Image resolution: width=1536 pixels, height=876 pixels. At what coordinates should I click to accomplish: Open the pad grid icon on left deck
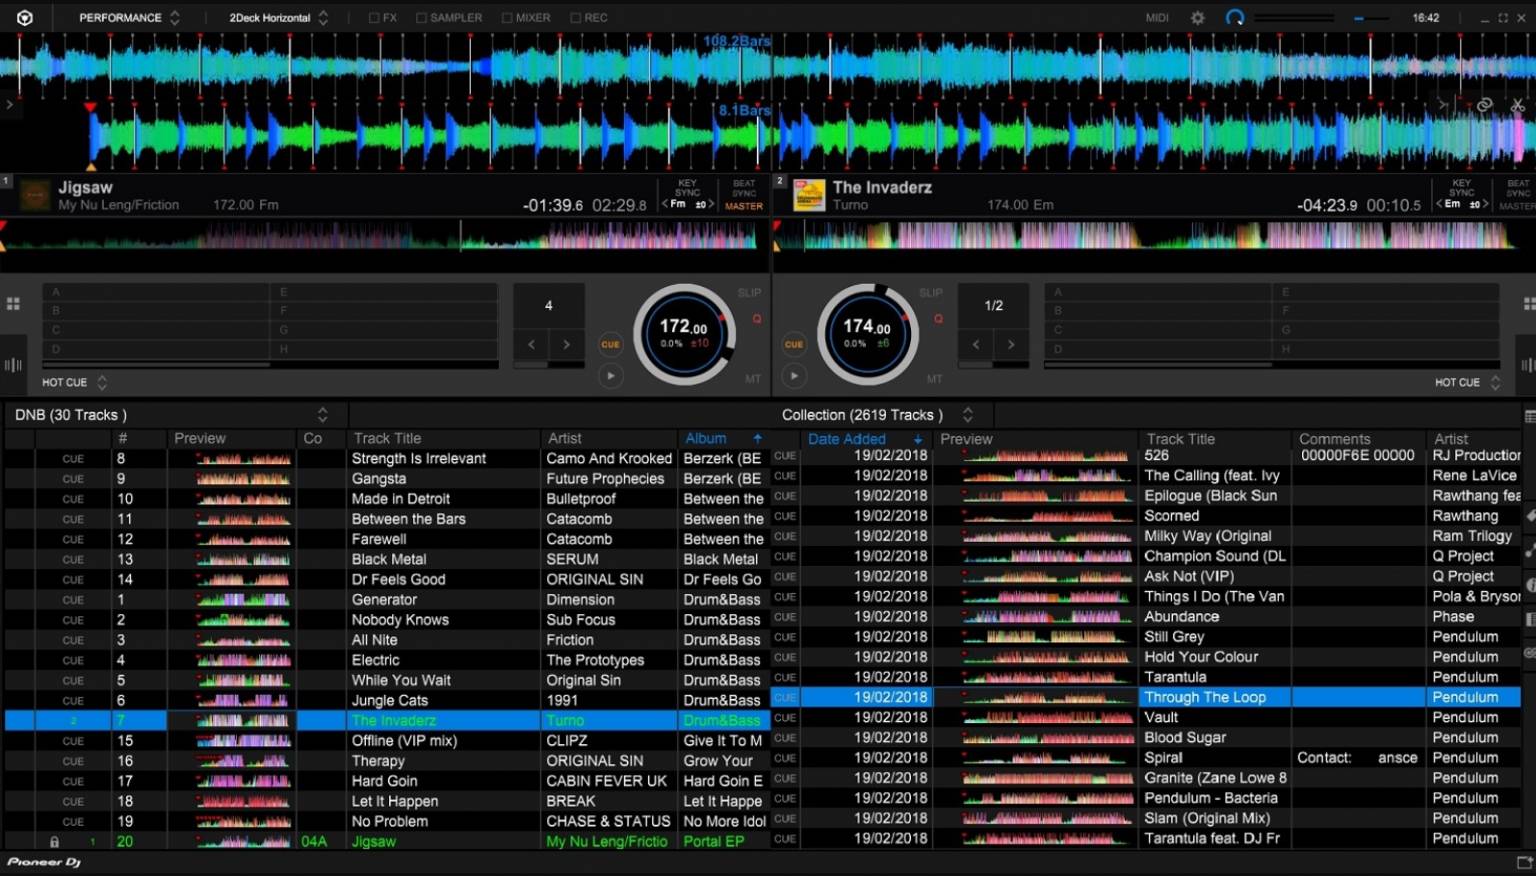13,304
